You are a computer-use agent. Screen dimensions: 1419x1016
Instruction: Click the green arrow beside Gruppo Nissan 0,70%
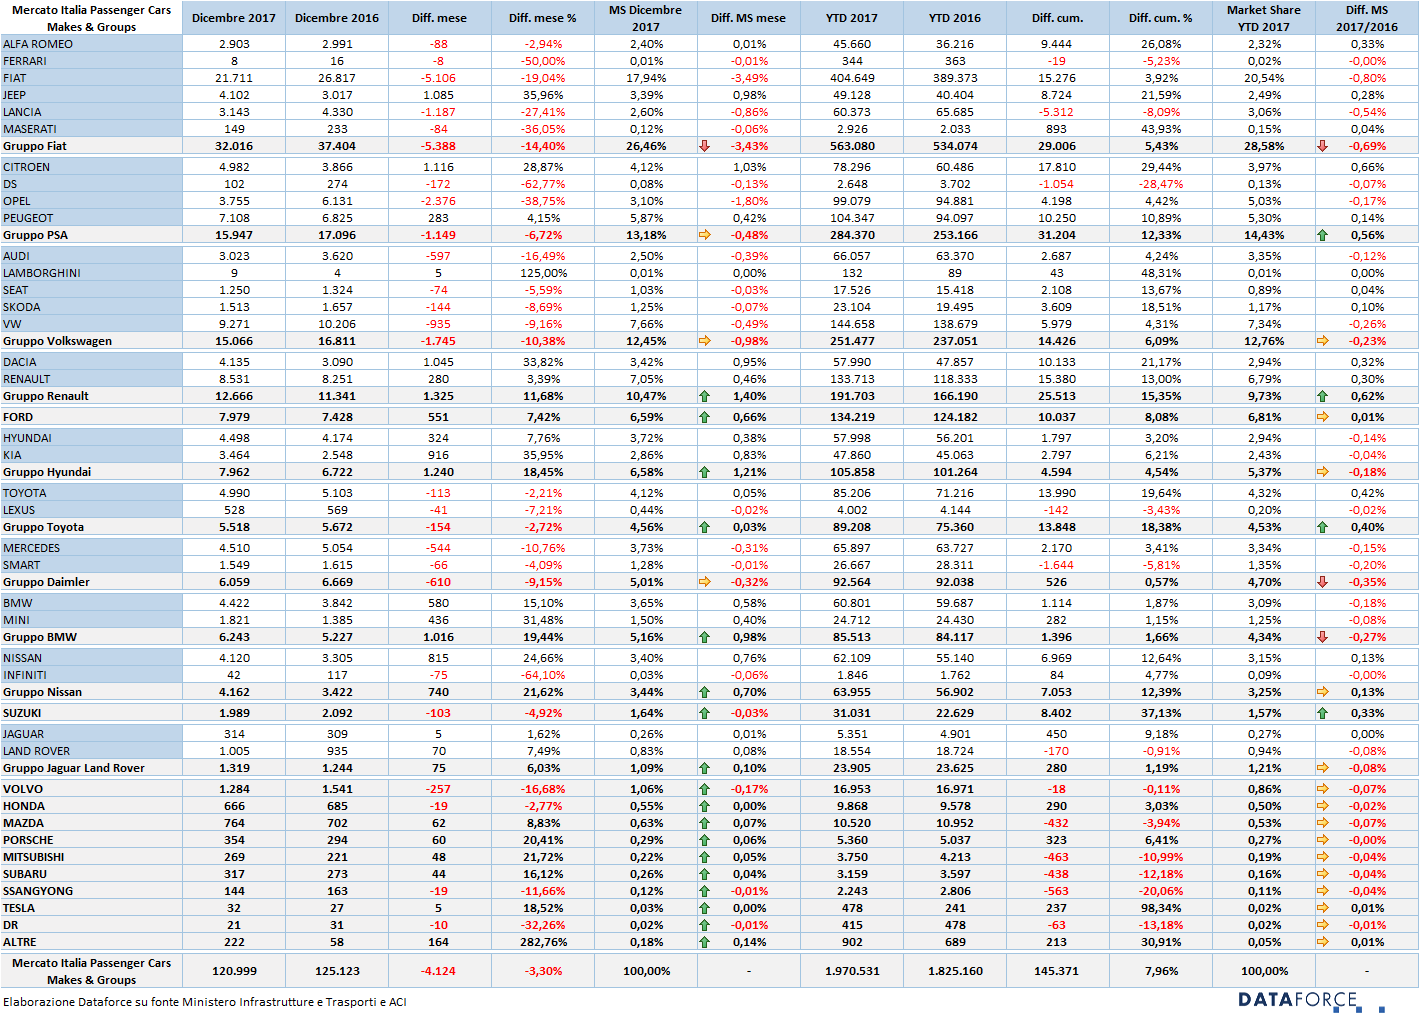tap(704, 692)
